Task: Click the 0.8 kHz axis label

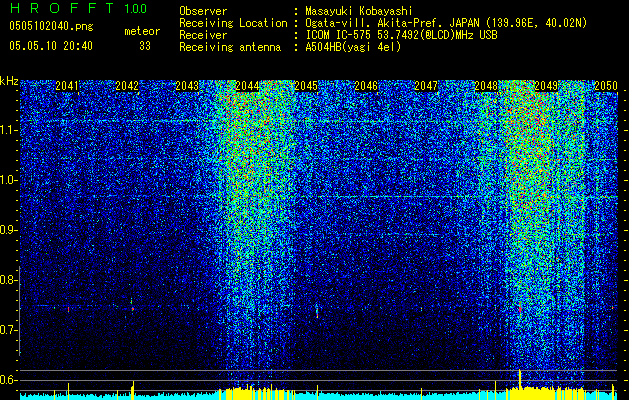Action: point(8,280)
